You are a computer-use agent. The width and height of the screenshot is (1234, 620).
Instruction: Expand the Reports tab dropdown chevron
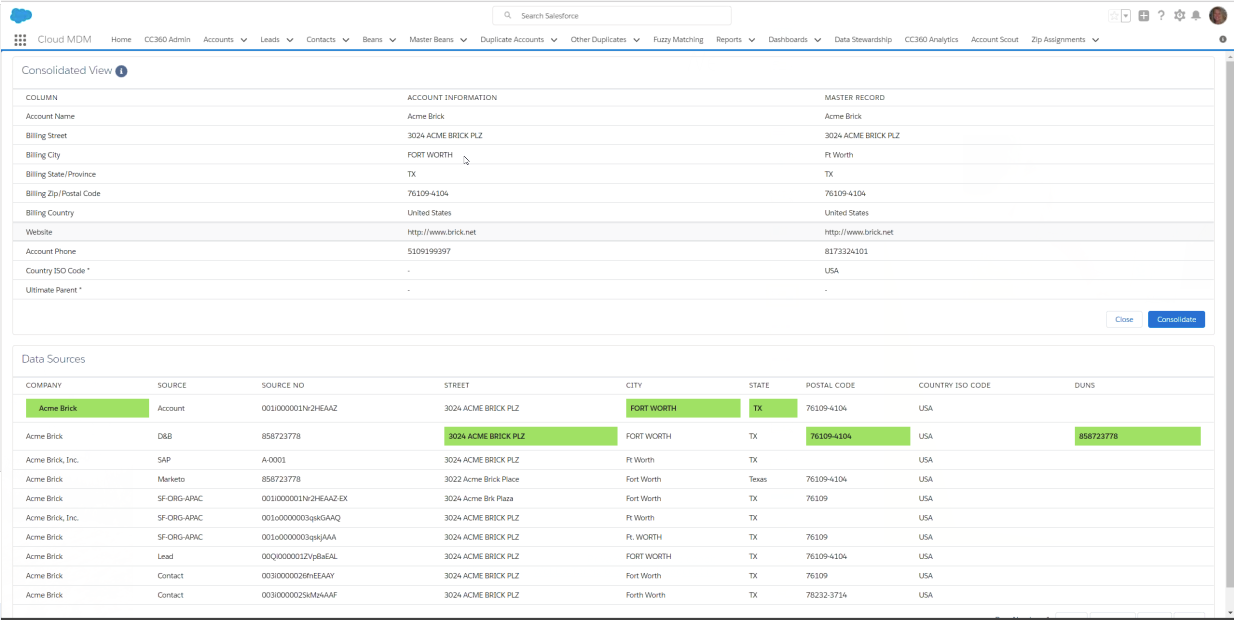pyautogui.click(x=751, y=40)
